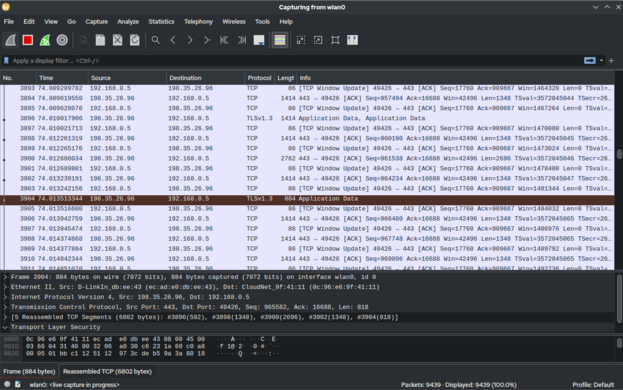Viewport: 623px width, 390px height.
Task: Switch to Reassembled TCP (6802 bytes) tab
Action: 107,371
